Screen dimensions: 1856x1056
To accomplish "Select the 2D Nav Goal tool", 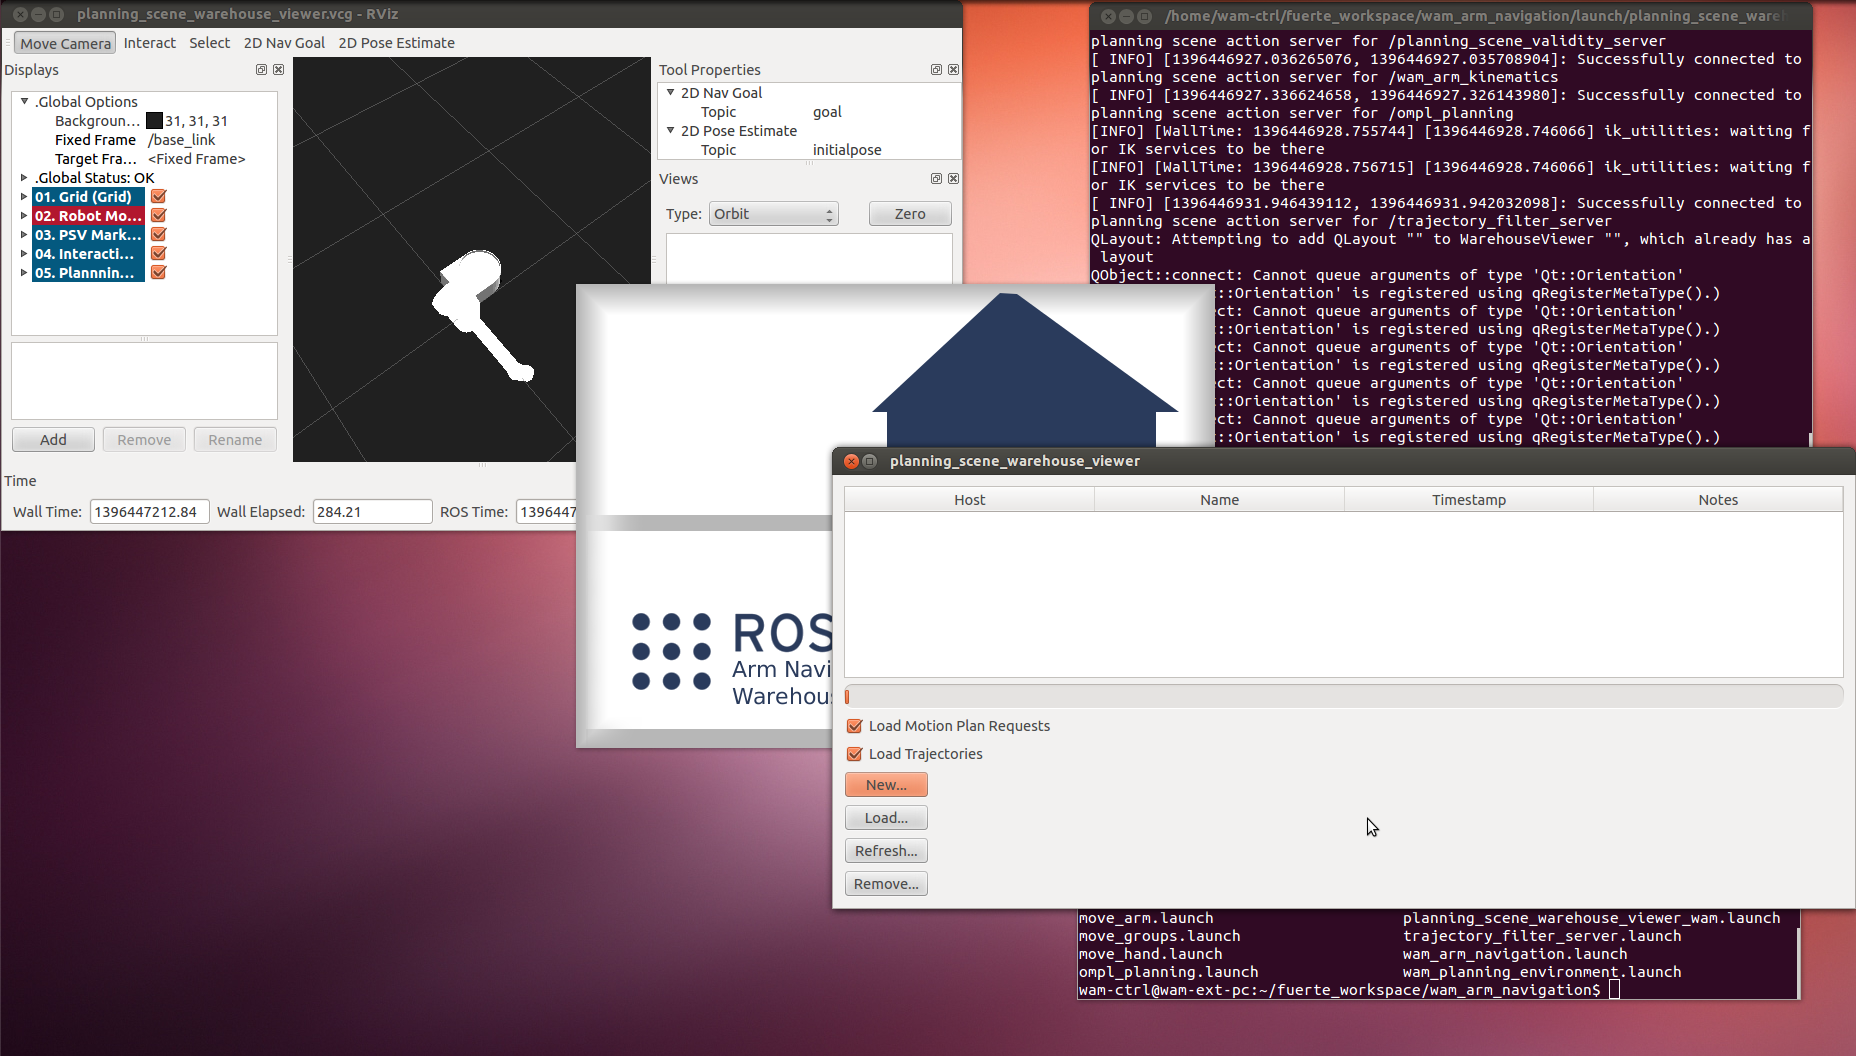I will tap(284, 43).
